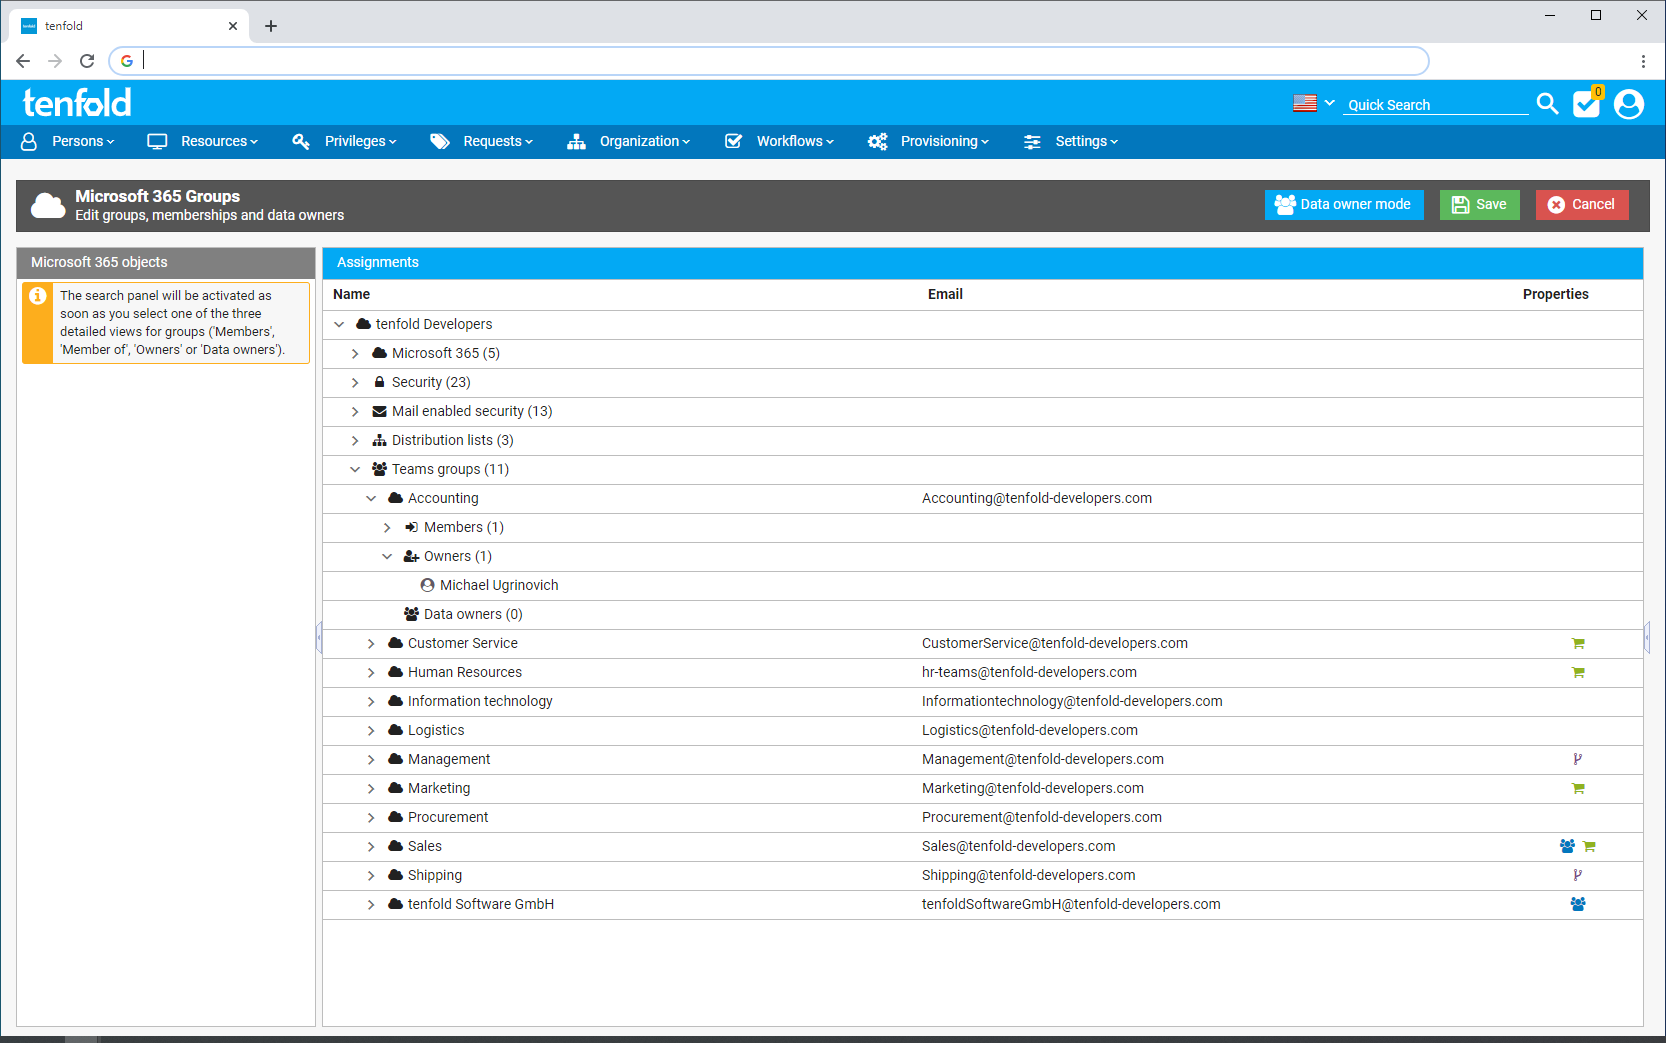The width and height of the screenshot is (1666, 1043).
Task: Expand the Microsoft 365 (5) node
Action: (x=355, y=353)
